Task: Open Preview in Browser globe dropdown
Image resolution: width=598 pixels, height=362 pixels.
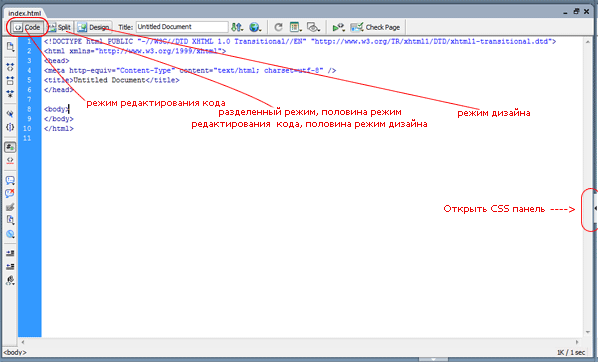Action: click(255, 27)
